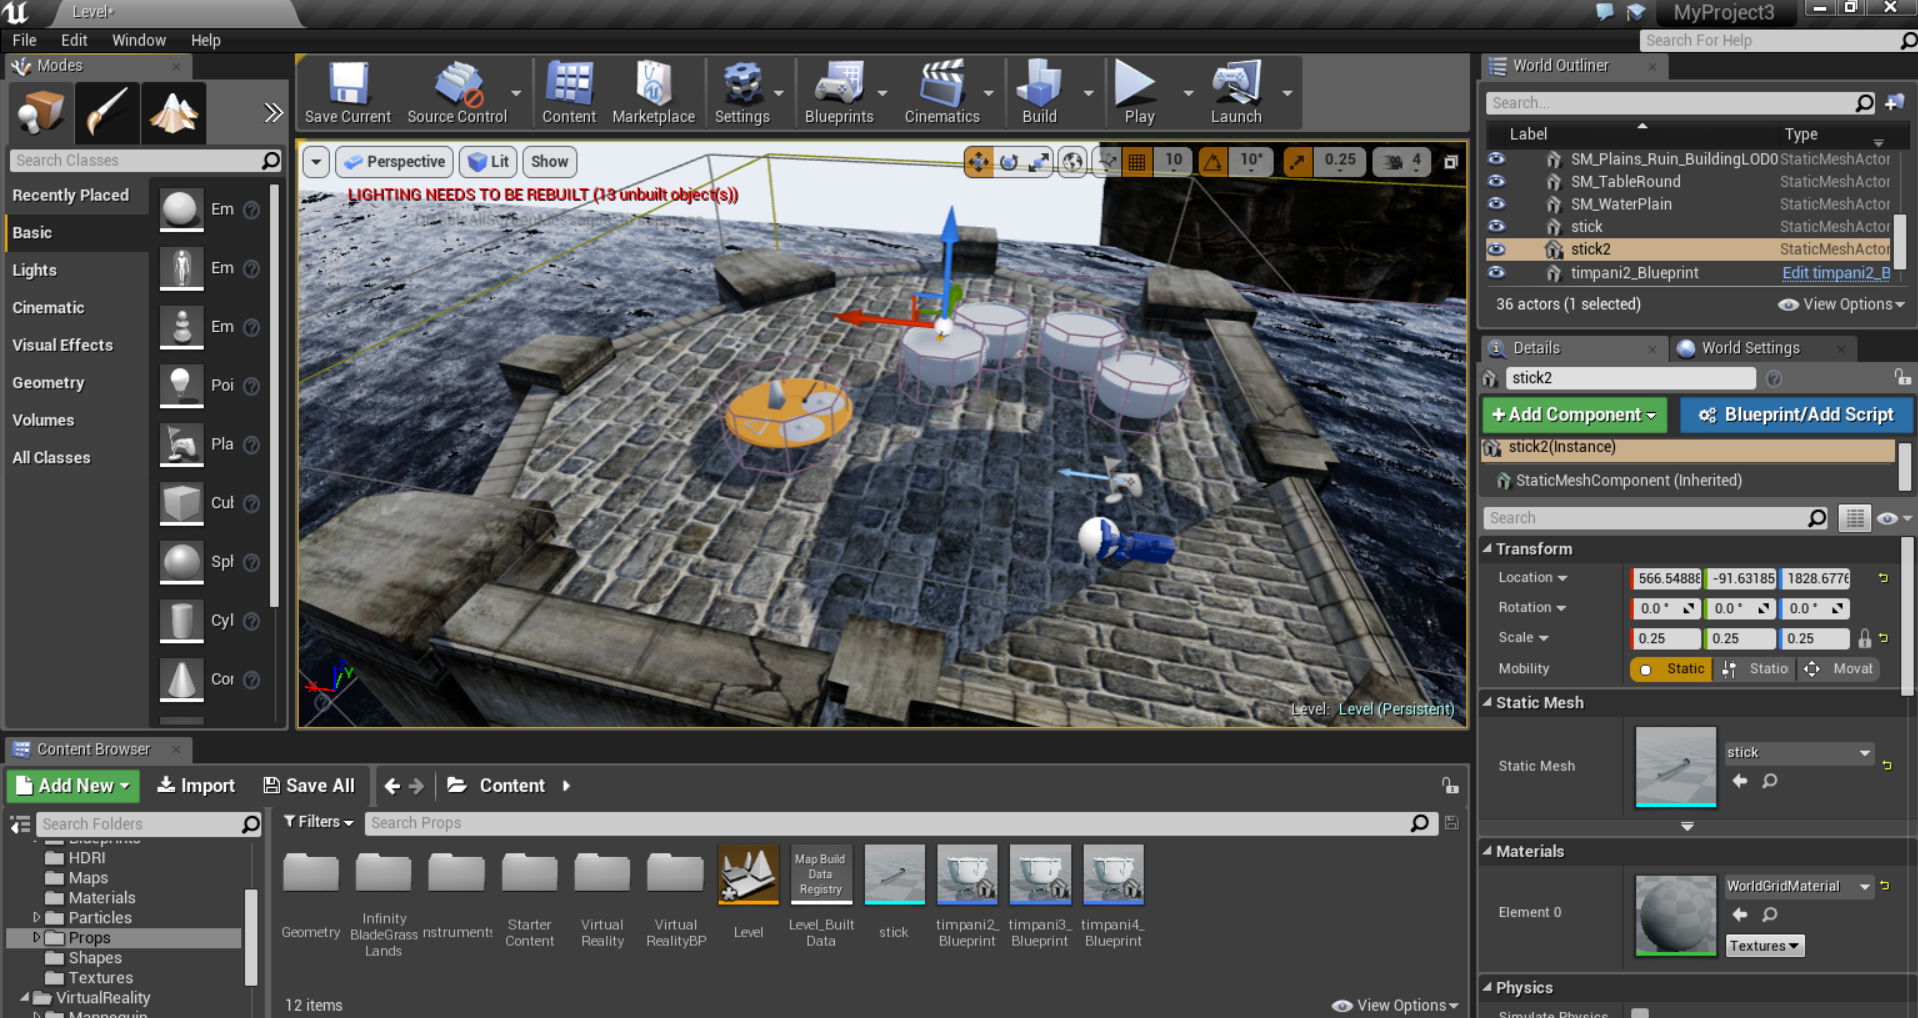Screen dimensions: 1918x1018
Task: Click Import in Content Browser
Action: click(196, 786)
